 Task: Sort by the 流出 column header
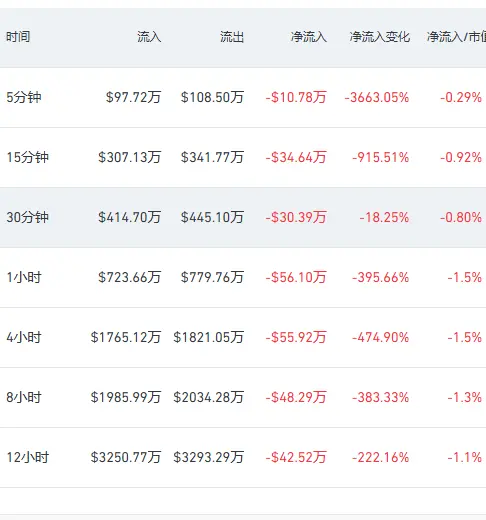[232, 37]
